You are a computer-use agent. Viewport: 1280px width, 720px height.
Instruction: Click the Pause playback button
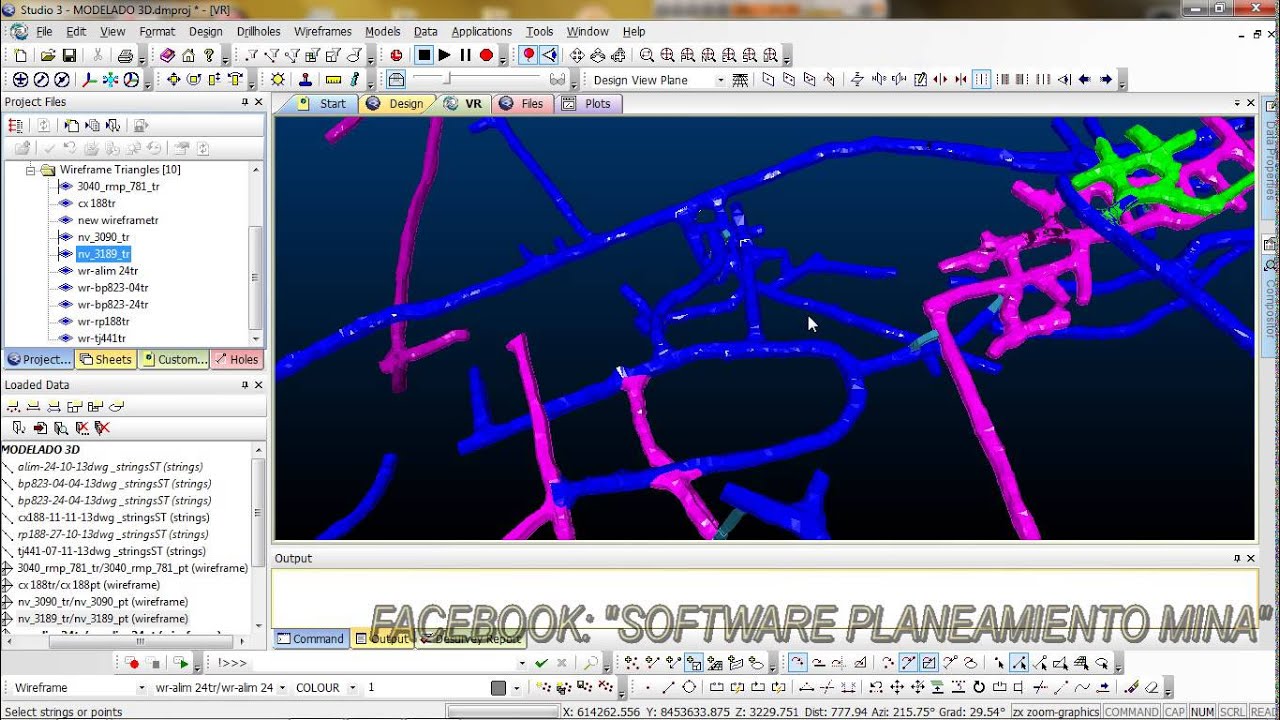(466, 55)
